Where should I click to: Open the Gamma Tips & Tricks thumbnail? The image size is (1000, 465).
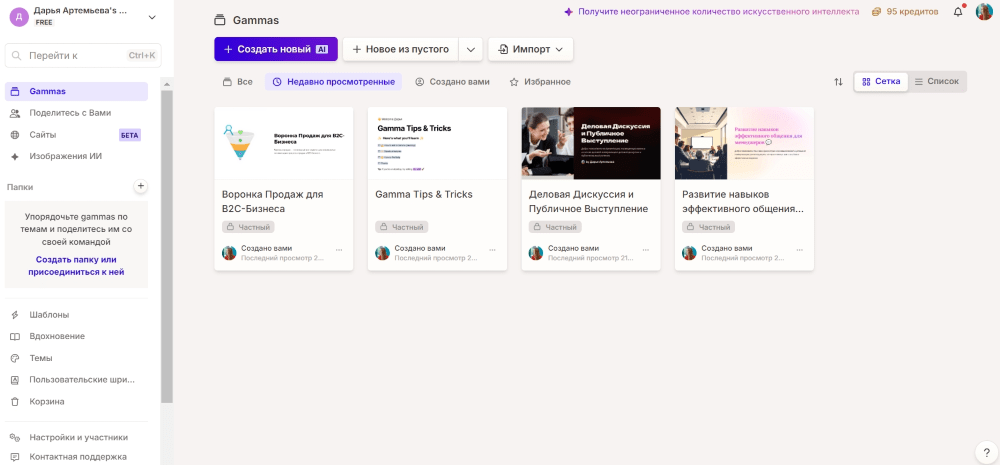click(x=438, y=144)
